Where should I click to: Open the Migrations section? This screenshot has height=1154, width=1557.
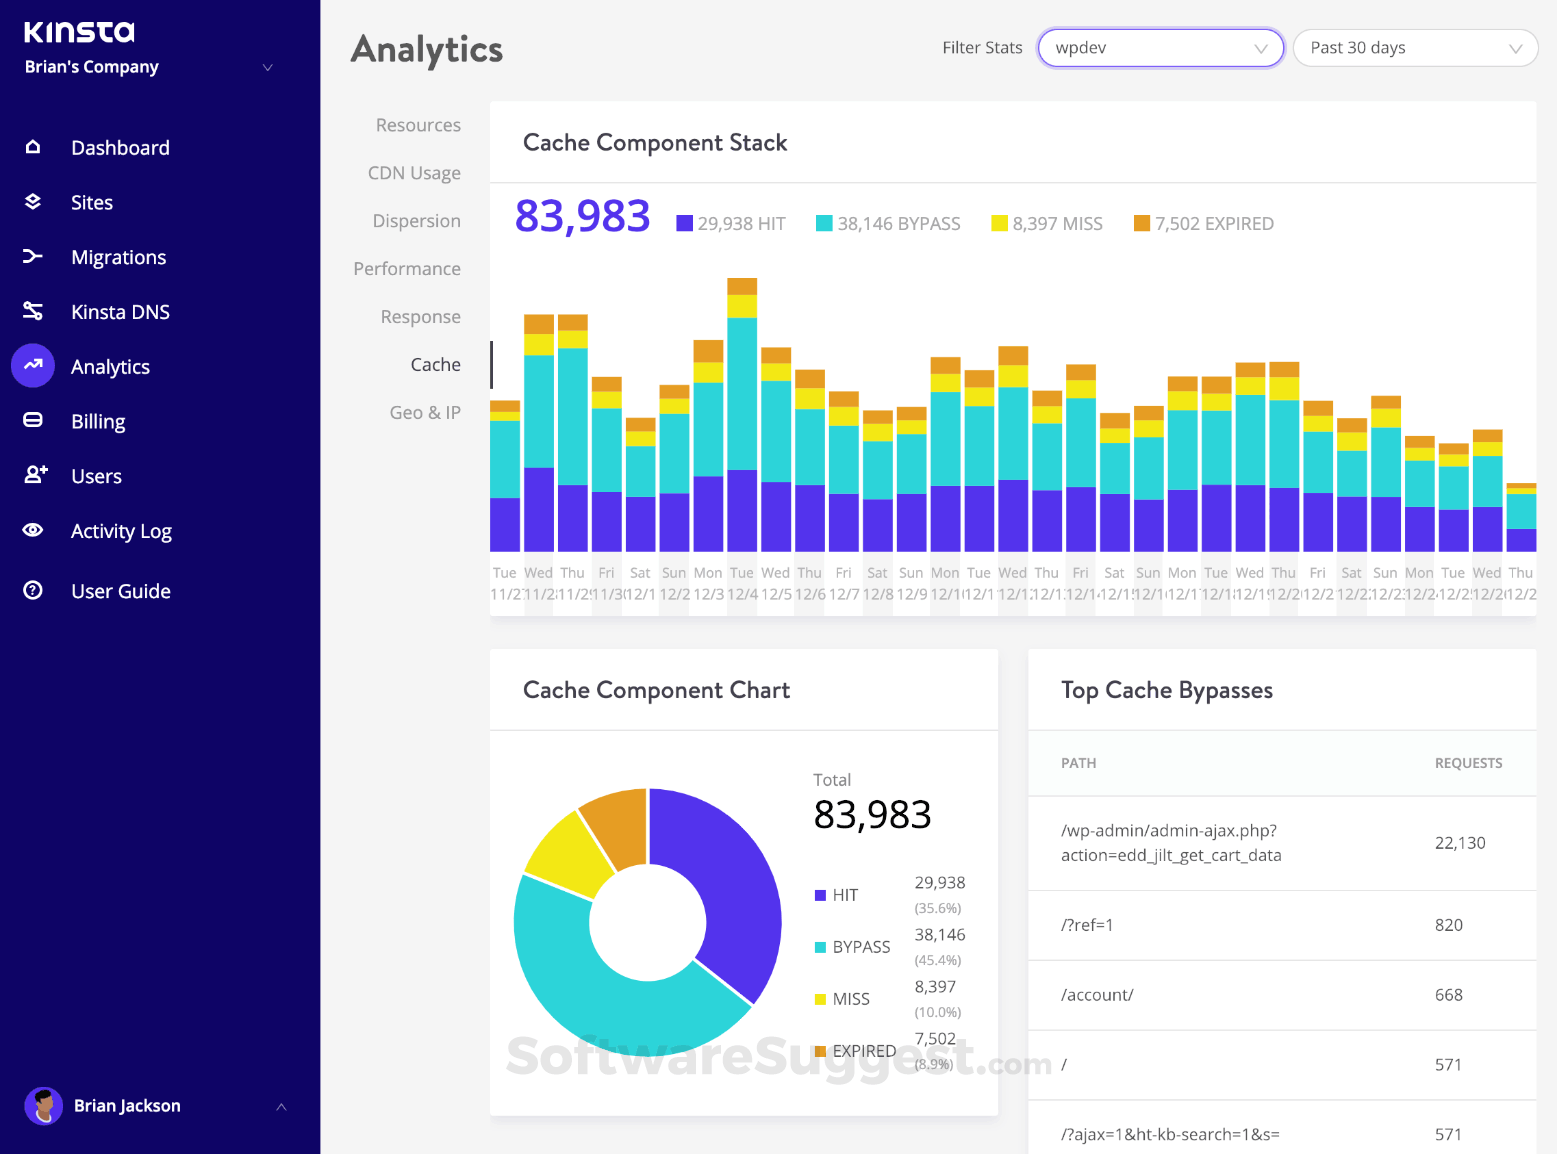click(x=33, y=257)
